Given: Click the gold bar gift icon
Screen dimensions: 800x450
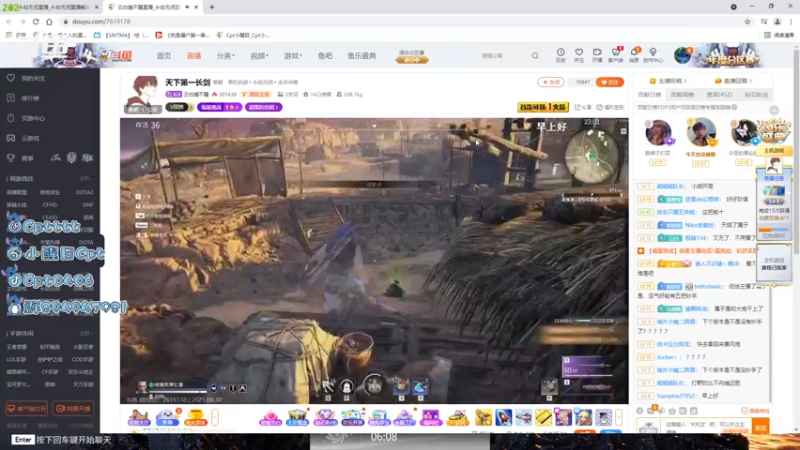Looking at the screenshot, I should click(543, 417).
